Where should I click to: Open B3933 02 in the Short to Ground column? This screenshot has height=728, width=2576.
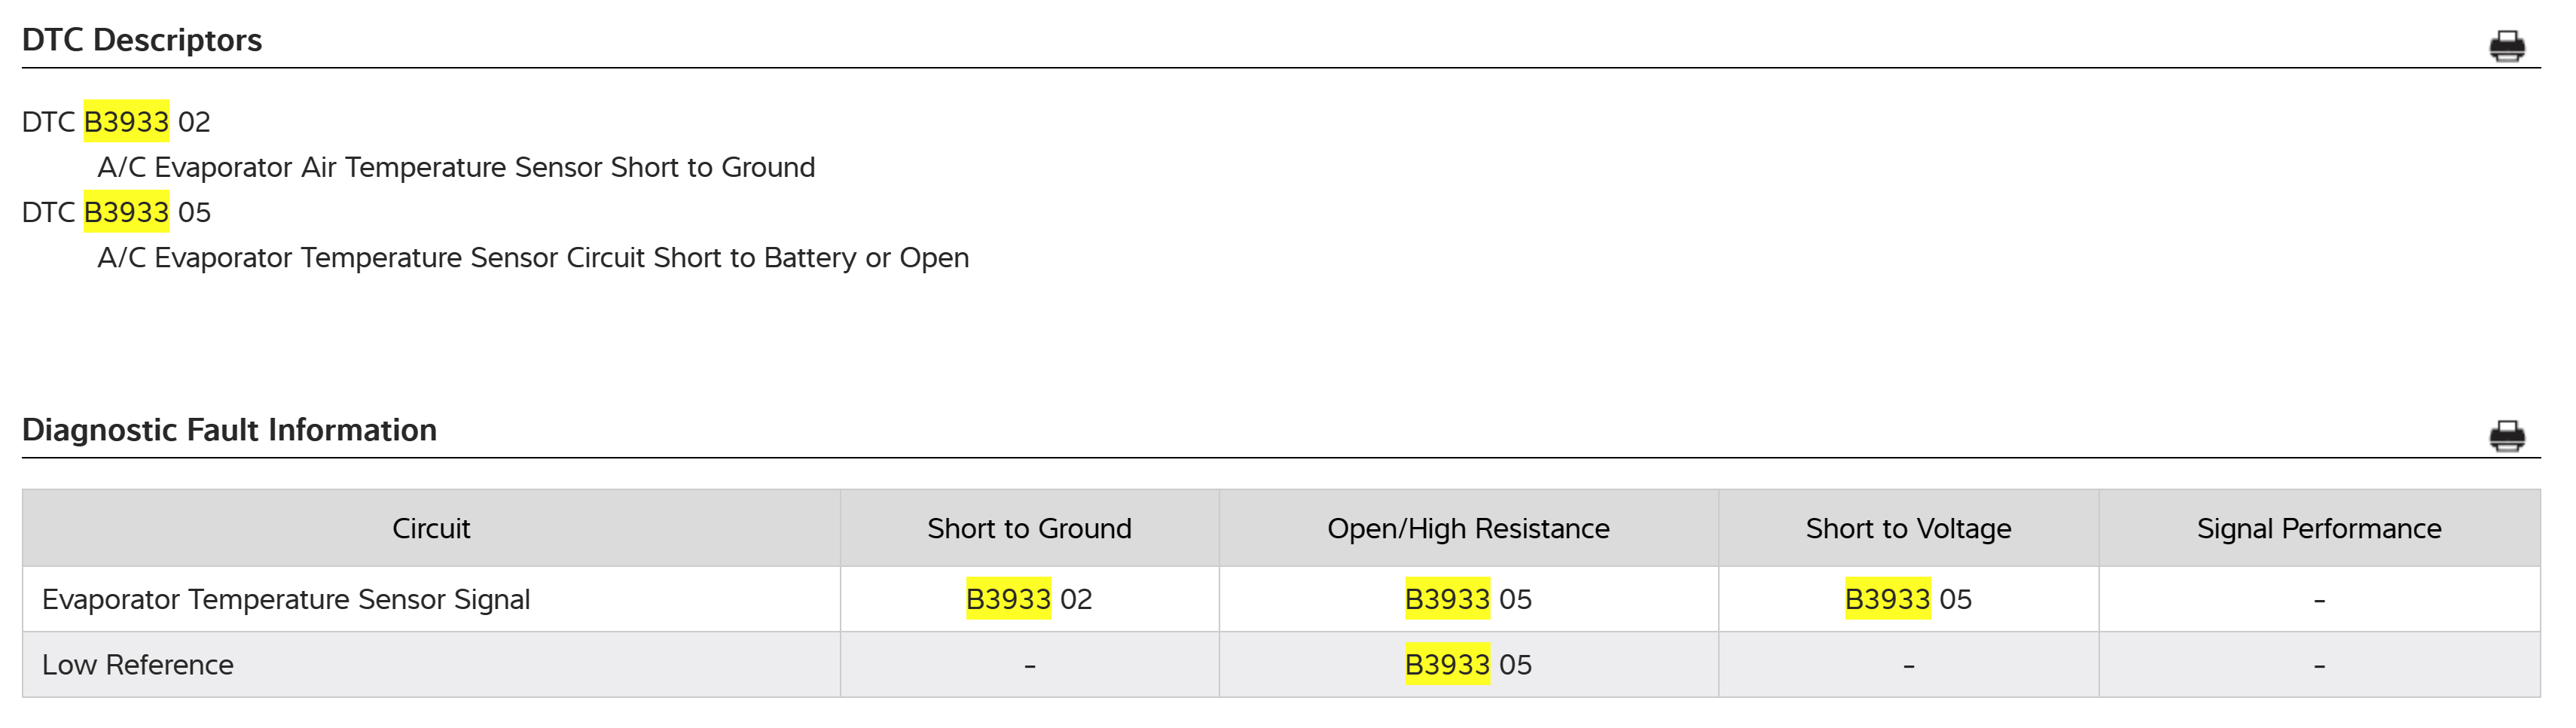tap(1028, 599)
